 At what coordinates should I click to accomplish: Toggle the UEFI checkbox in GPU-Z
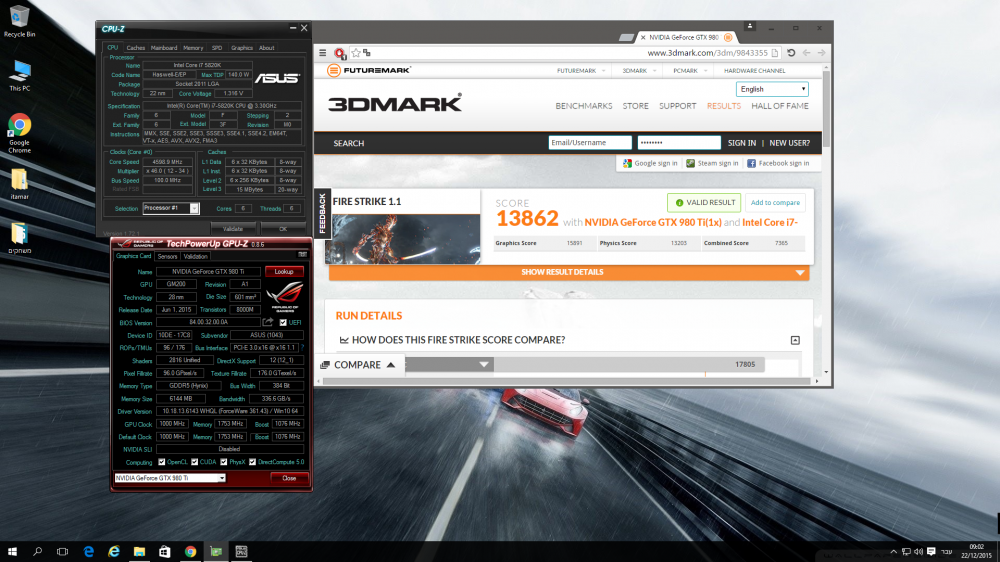pyautogui.click(x=283, y=323)
